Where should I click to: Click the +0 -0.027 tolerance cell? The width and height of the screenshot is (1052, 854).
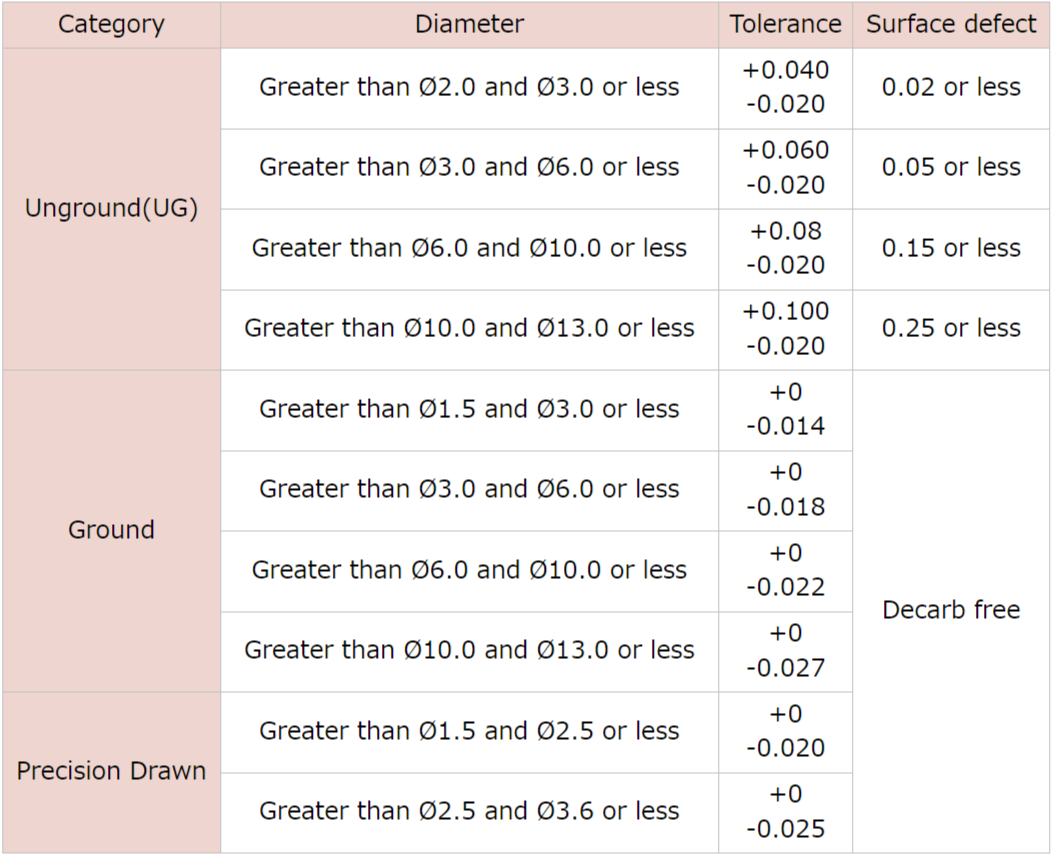click(x=785, y=650)
